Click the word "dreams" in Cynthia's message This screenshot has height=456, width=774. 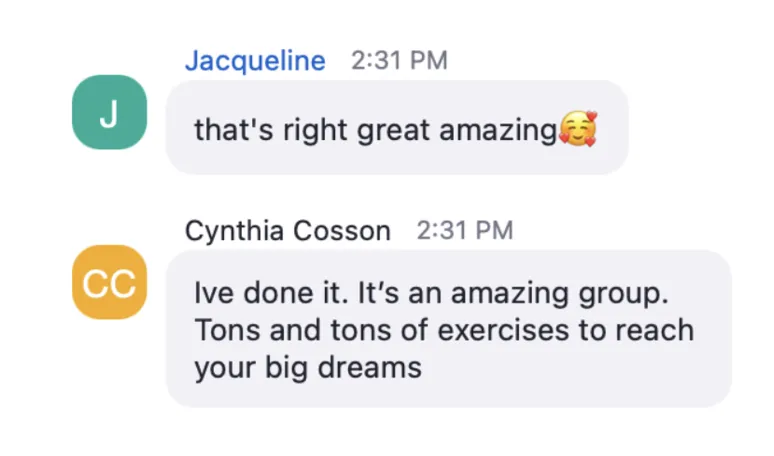370,368
